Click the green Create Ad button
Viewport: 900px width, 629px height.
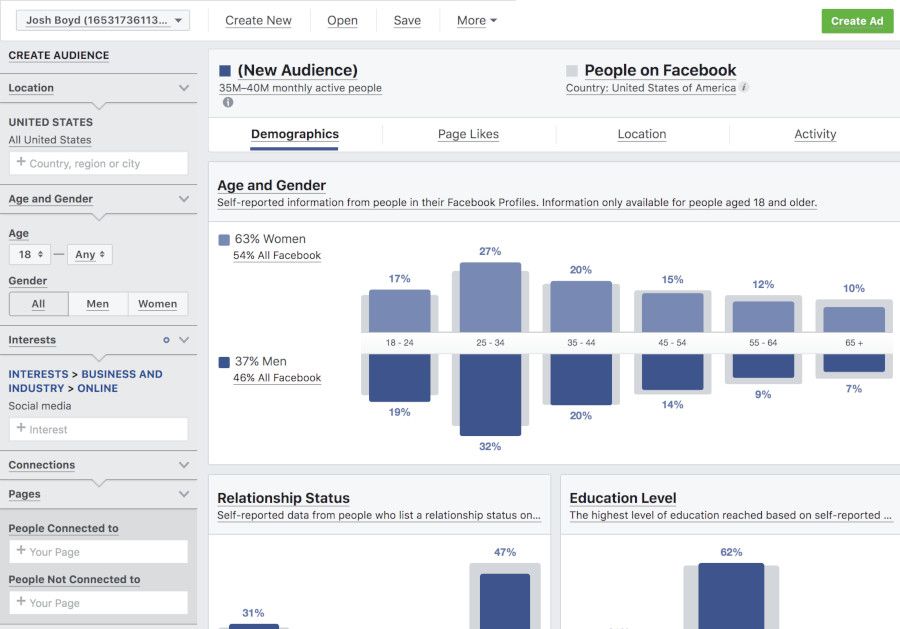[x=857, y=21]
